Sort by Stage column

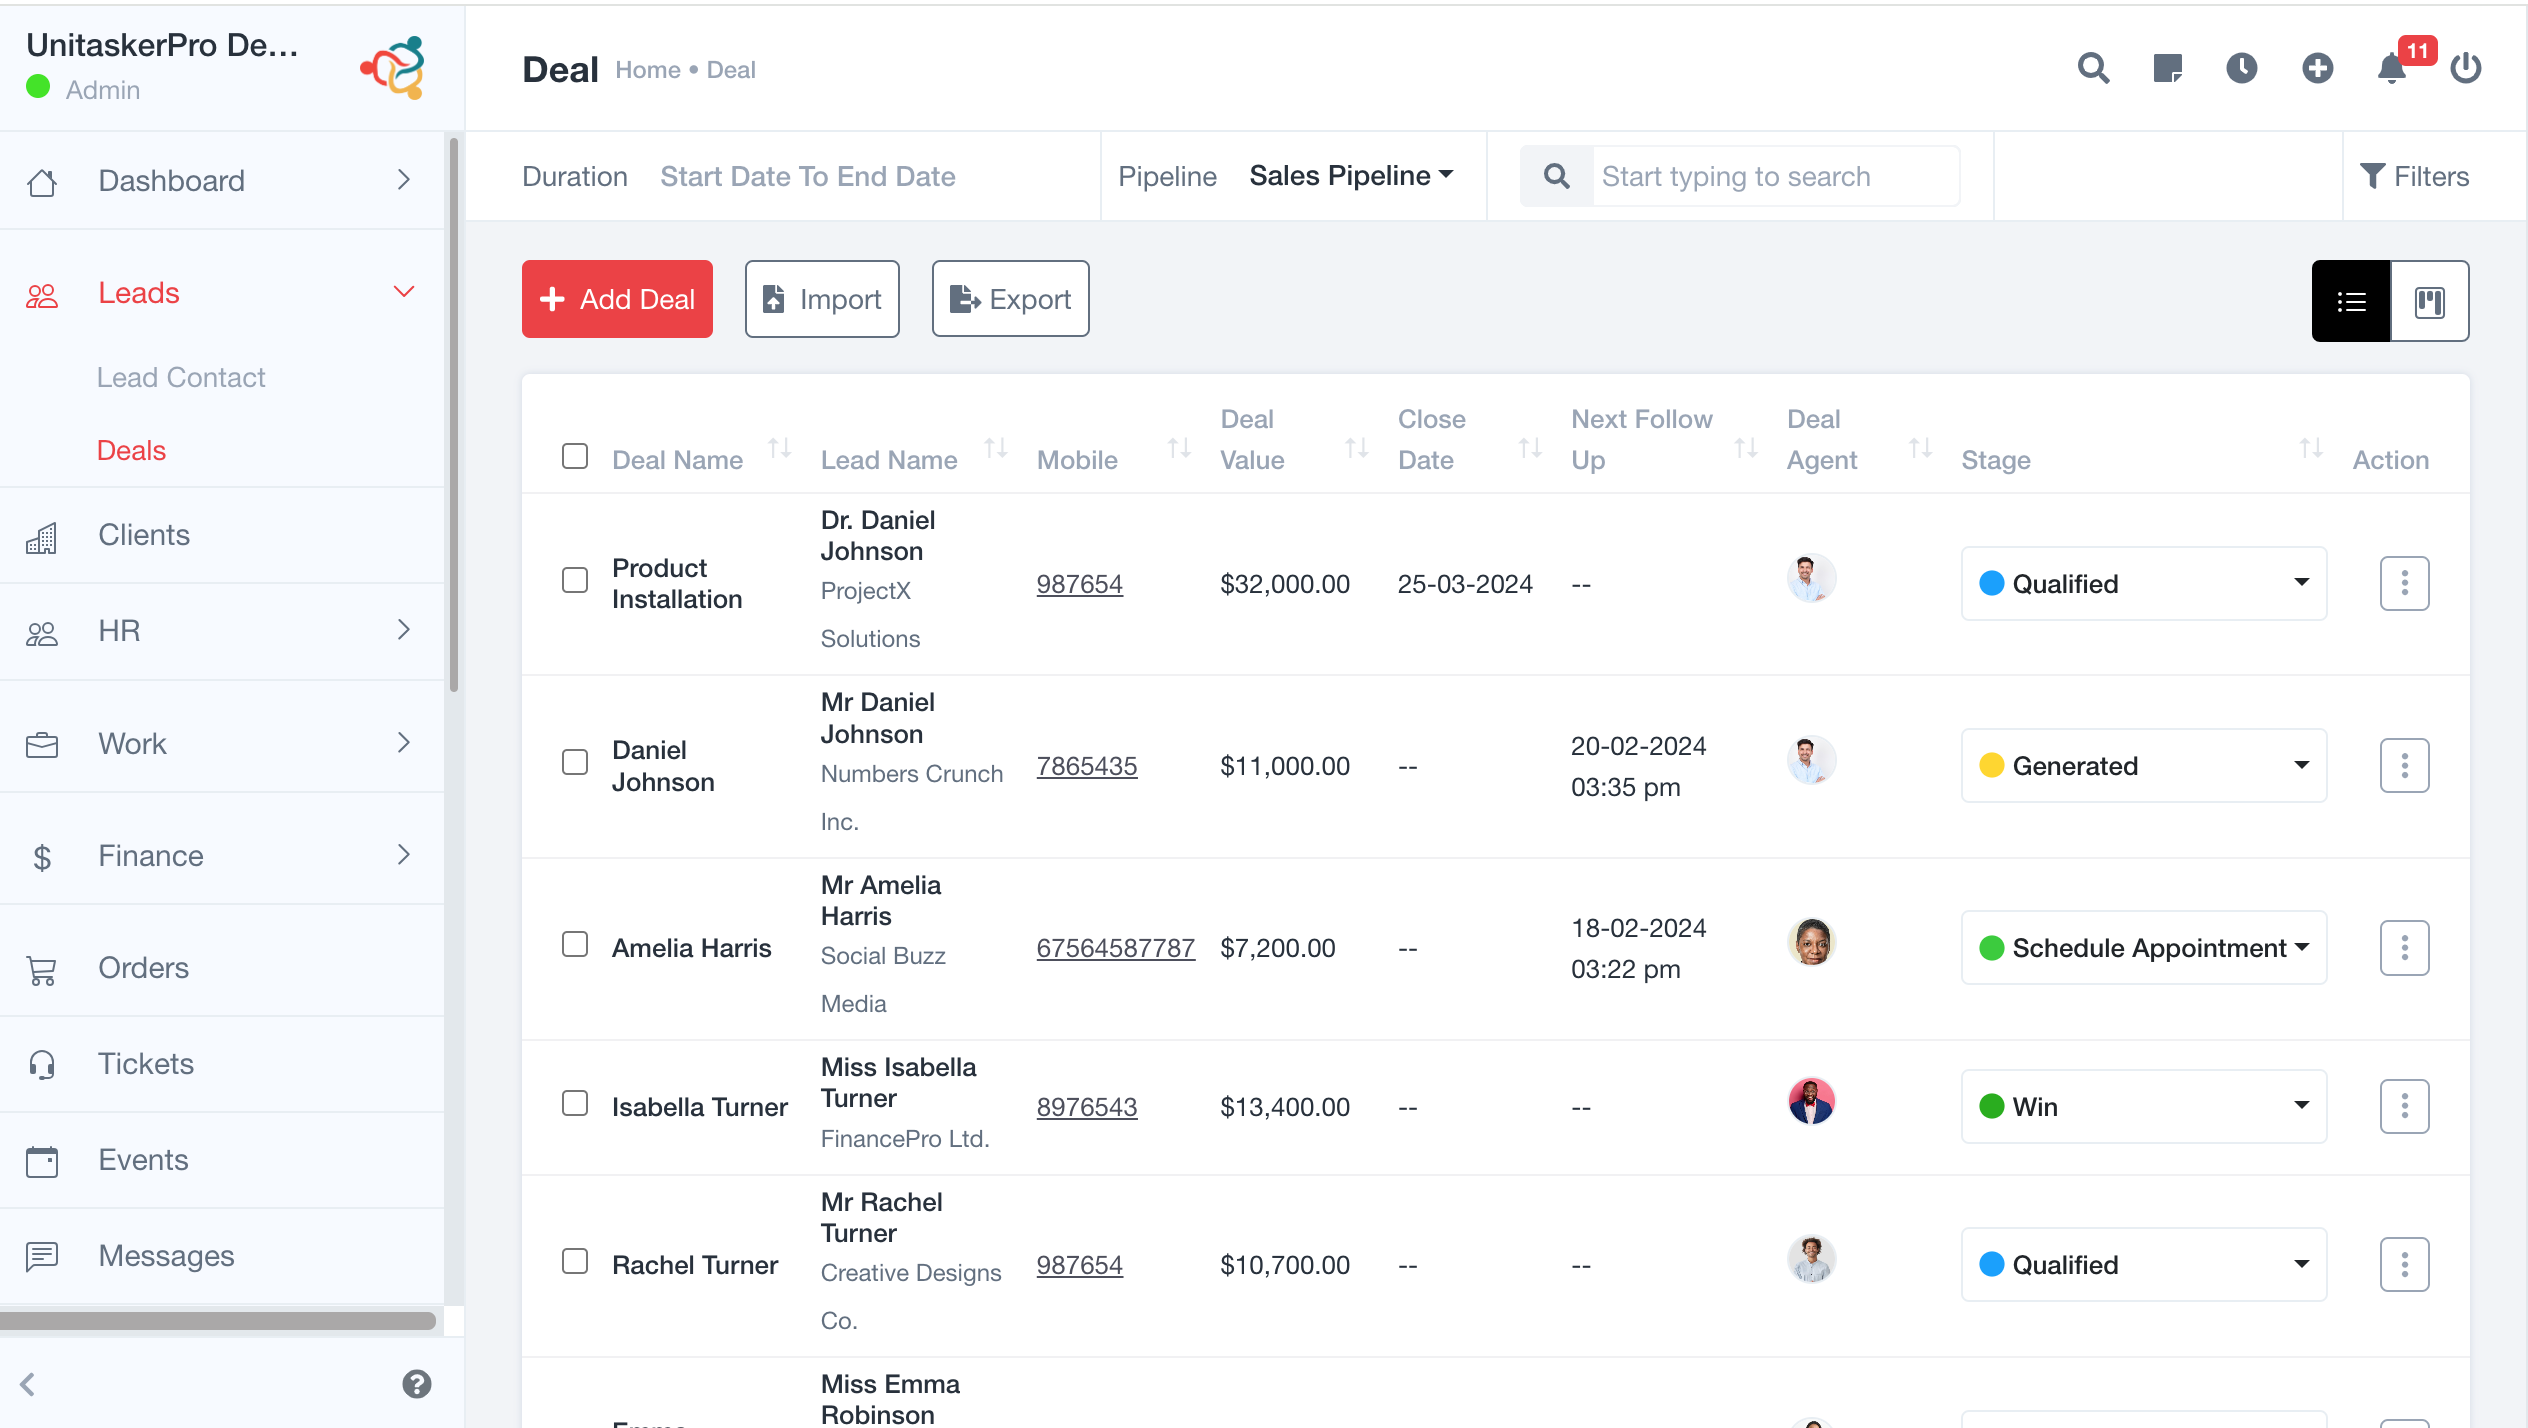point(2311,447)
